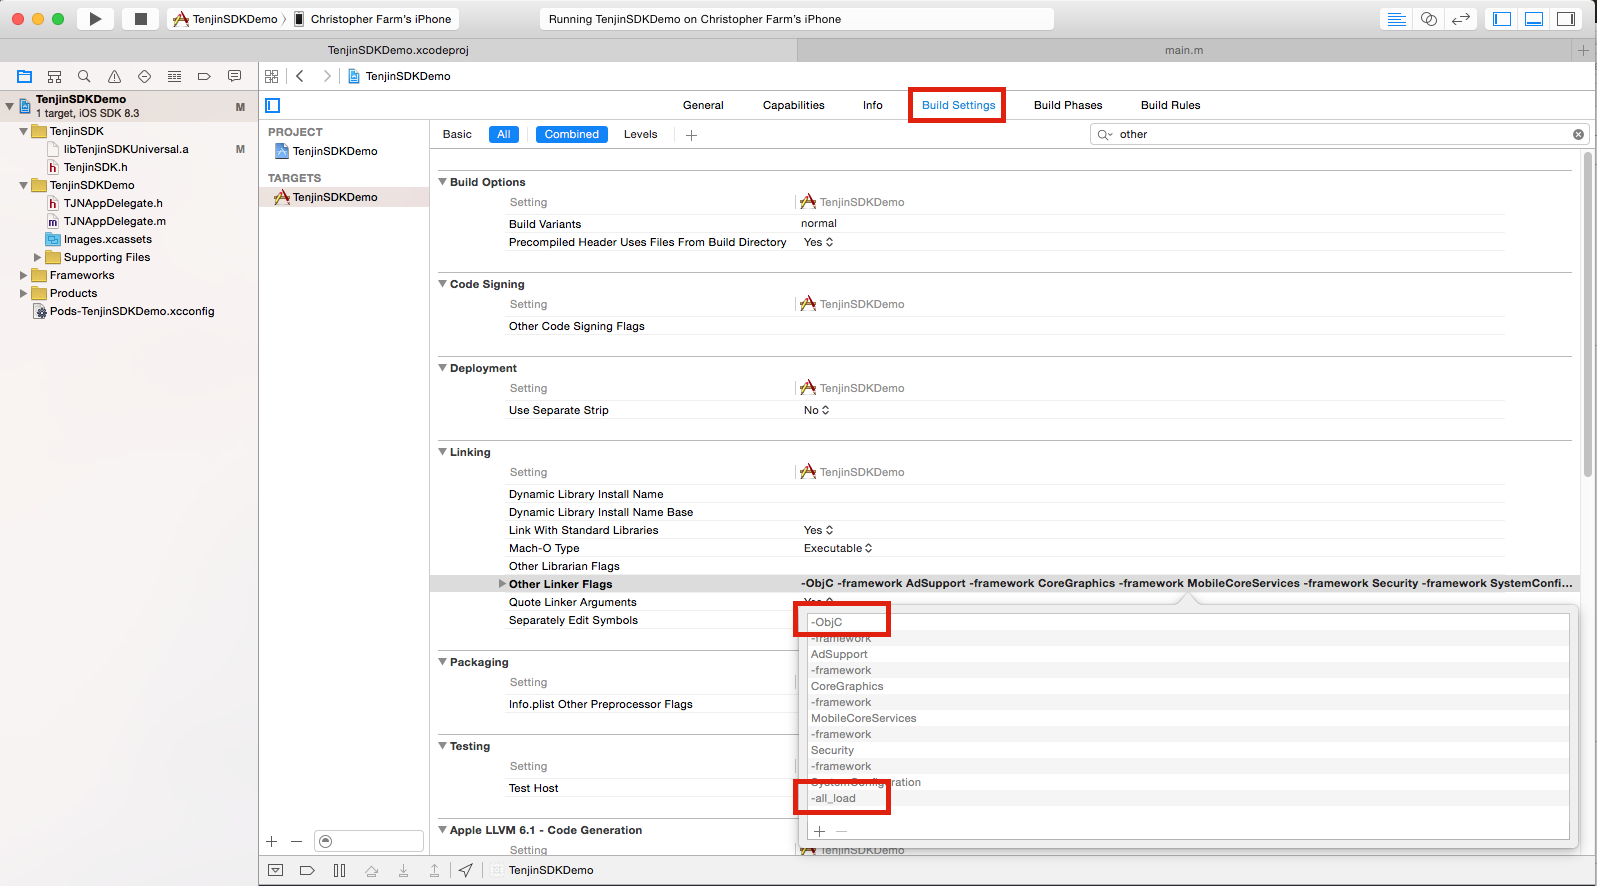
Task: Toggle breakpoints in debug bar
Action: pyautogui.click(x=307, y=870)
